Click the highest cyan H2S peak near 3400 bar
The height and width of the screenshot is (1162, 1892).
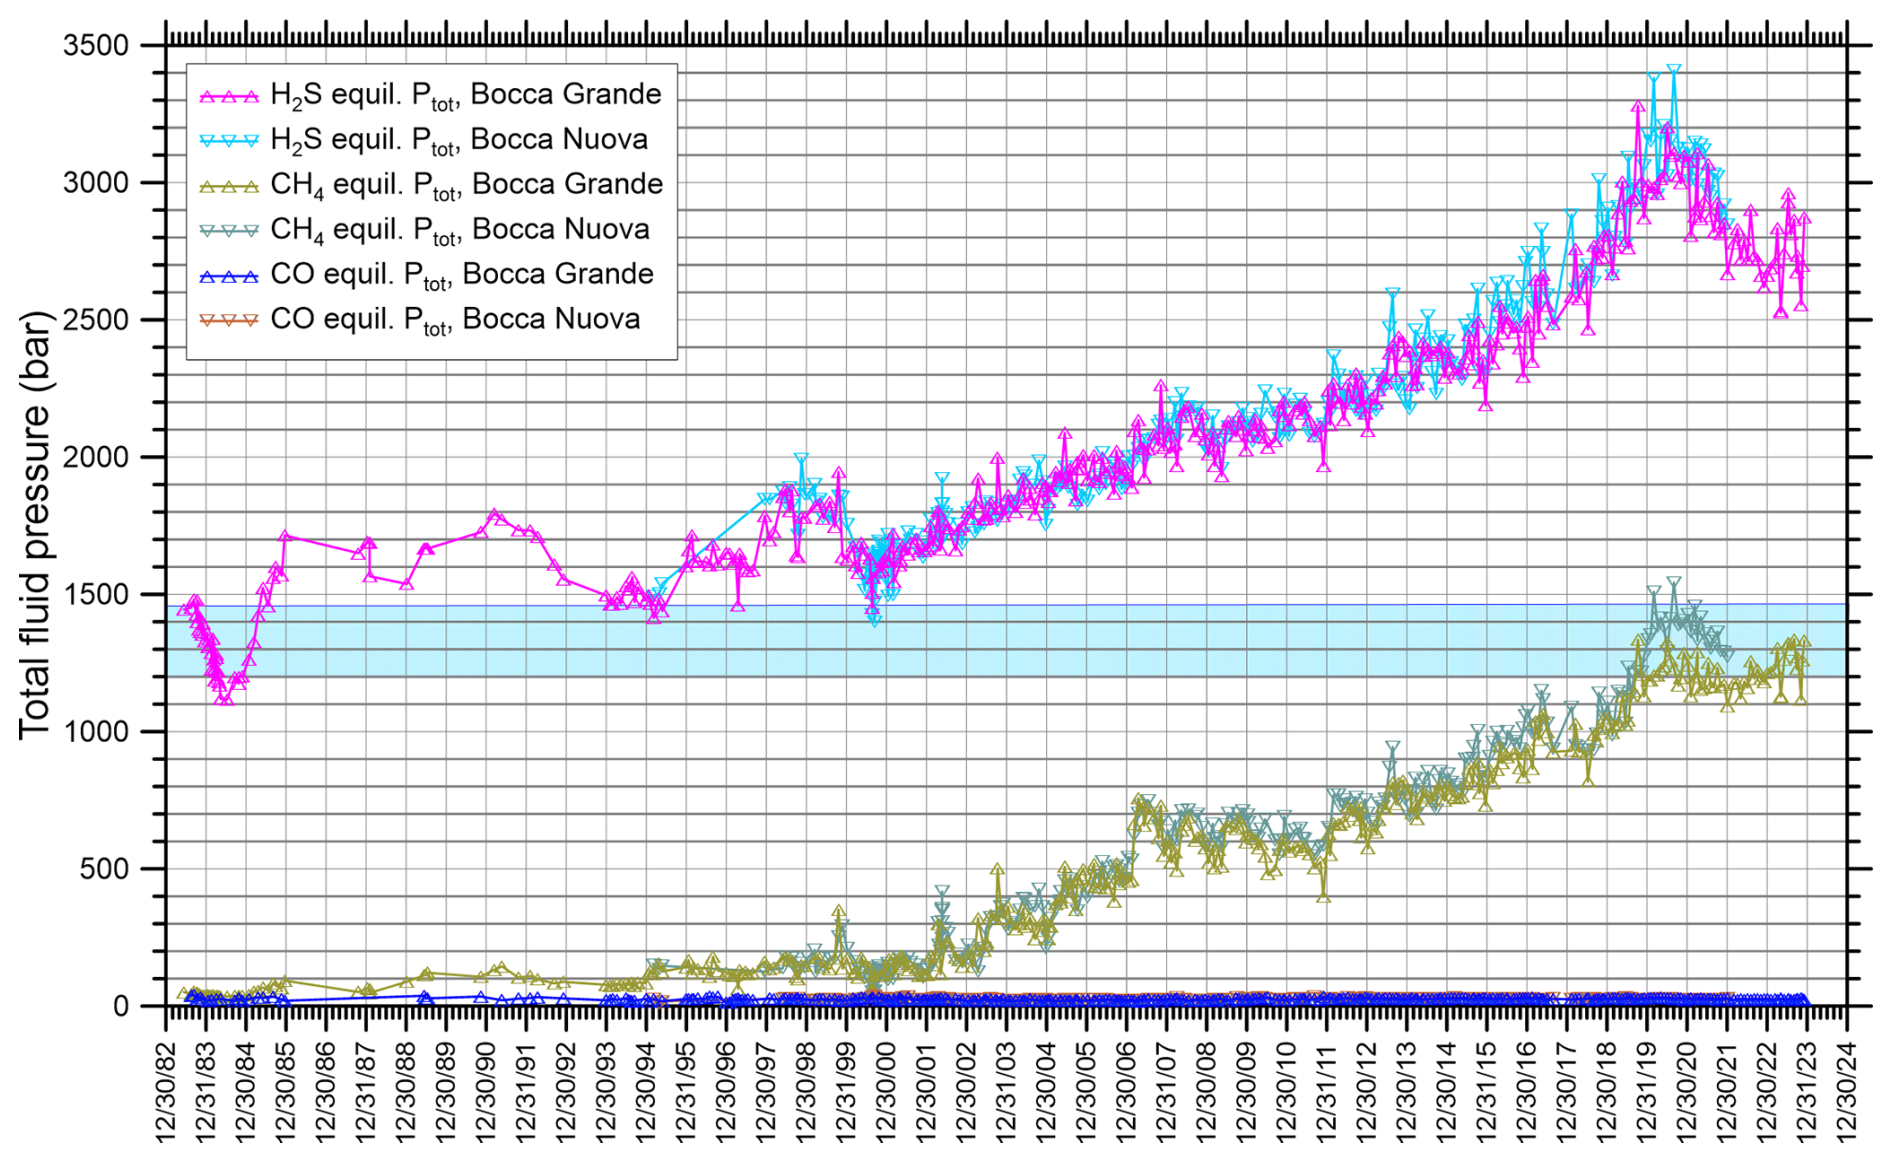point(1673,70)
